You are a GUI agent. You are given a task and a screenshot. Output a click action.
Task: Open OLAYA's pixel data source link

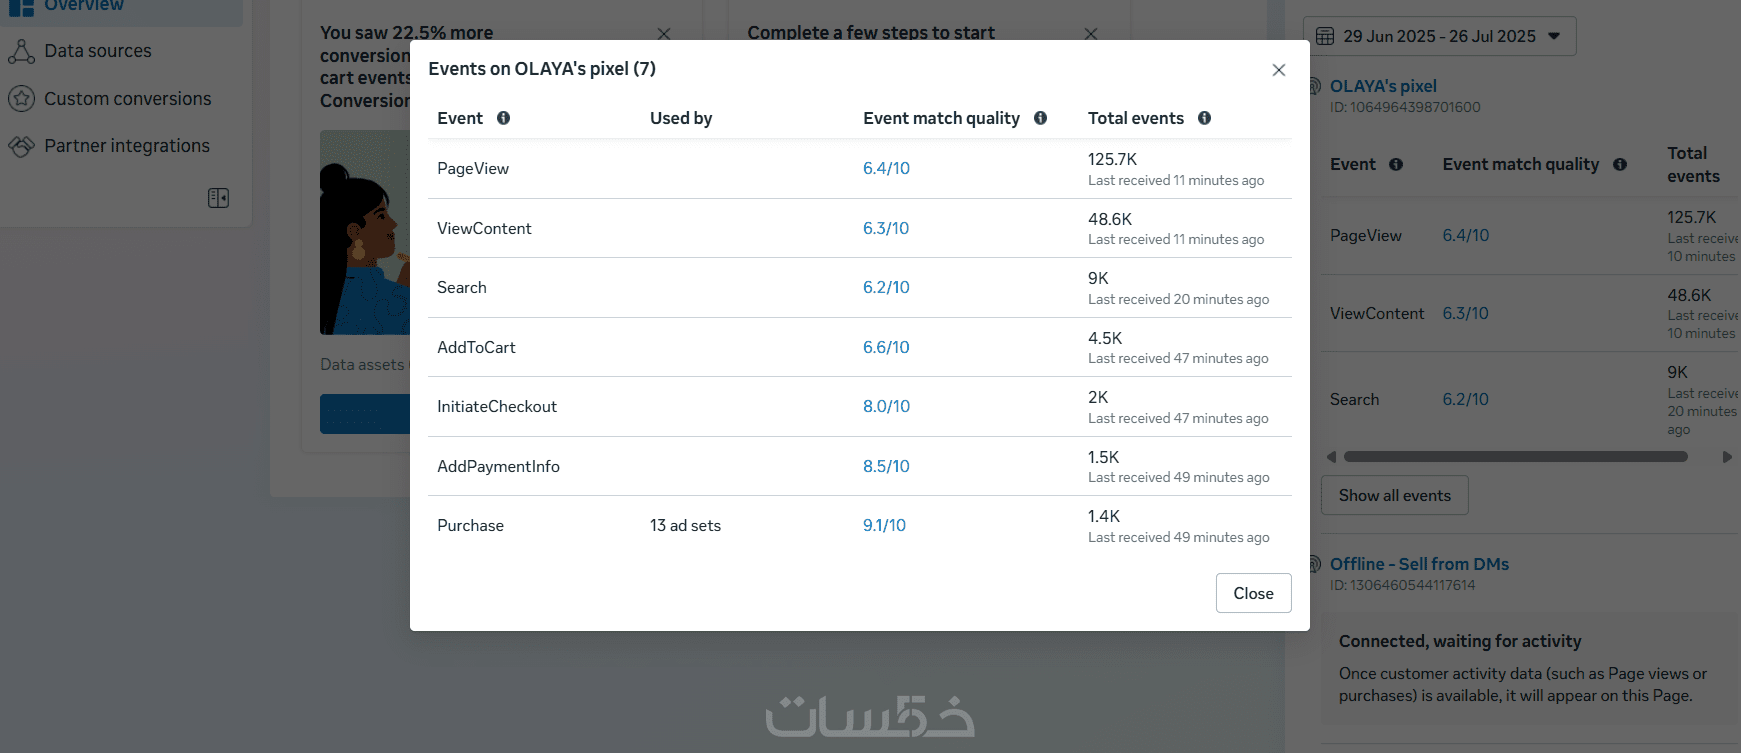(x=1383, y=86)
